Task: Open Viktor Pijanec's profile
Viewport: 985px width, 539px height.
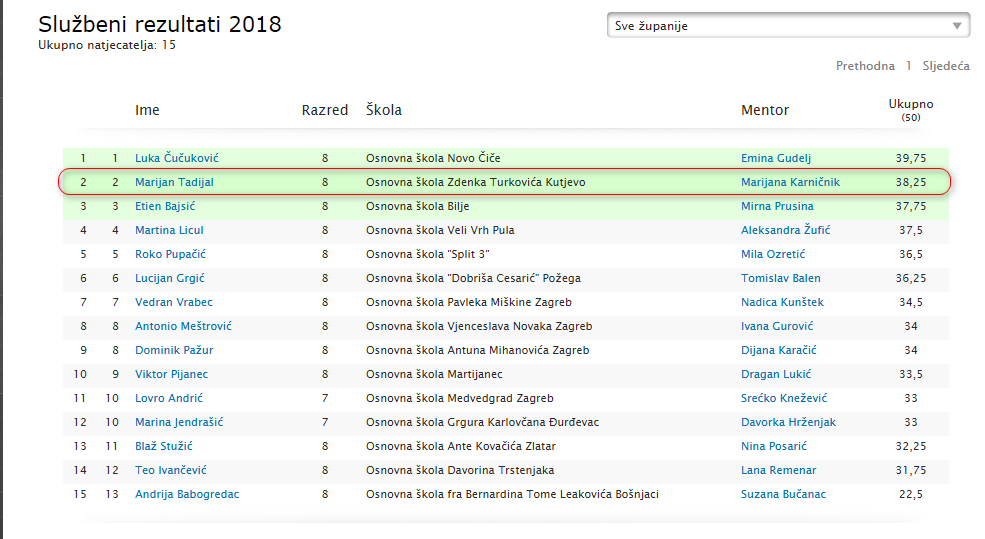Action: pos(171,374)
